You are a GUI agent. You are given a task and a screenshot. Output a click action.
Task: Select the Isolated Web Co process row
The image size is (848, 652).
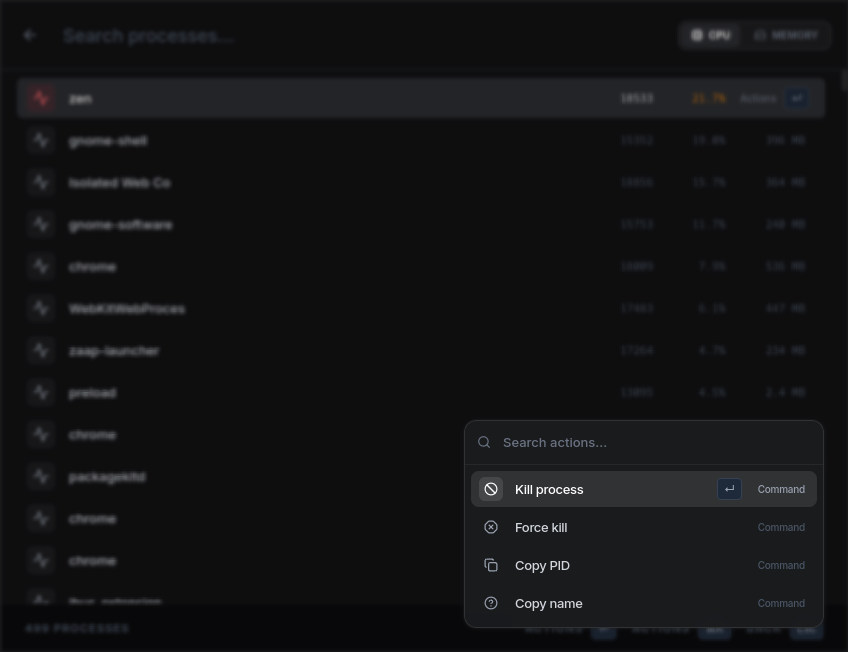(x=421, y=183)
